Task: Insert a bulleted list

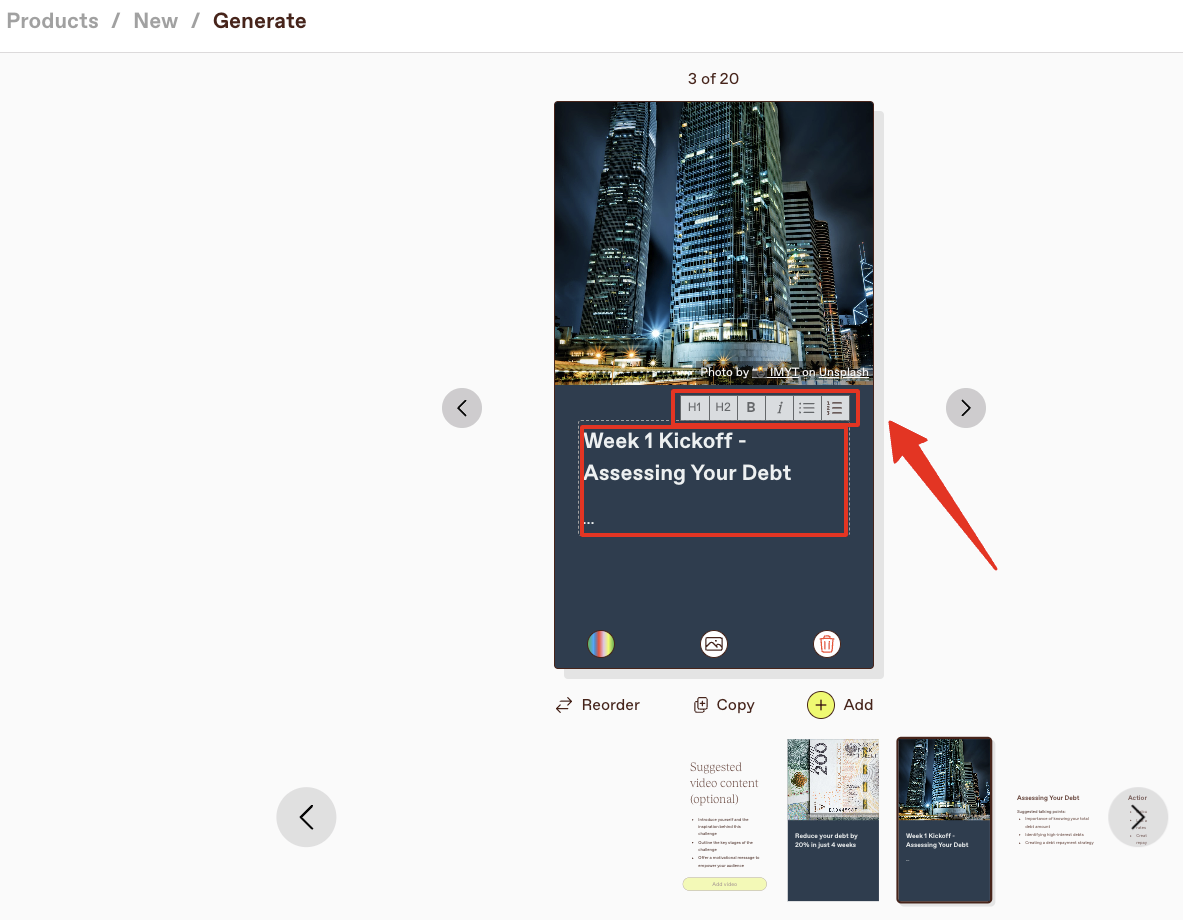Action: click(x=807, y=408)
